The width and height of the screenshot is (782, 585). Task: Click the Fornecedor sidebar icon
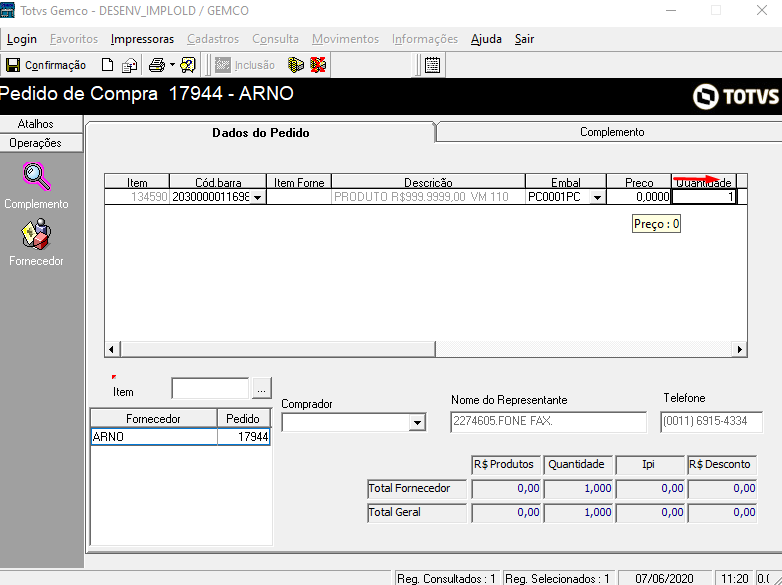point(36,234)
